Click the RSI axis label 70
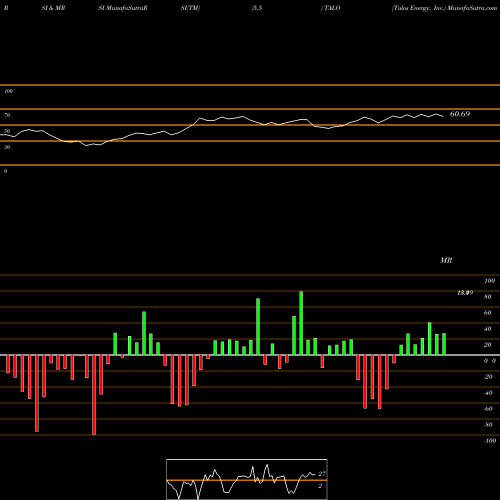Image resolution: width=500 pixels, height=500 pixels. pos(7,115)
